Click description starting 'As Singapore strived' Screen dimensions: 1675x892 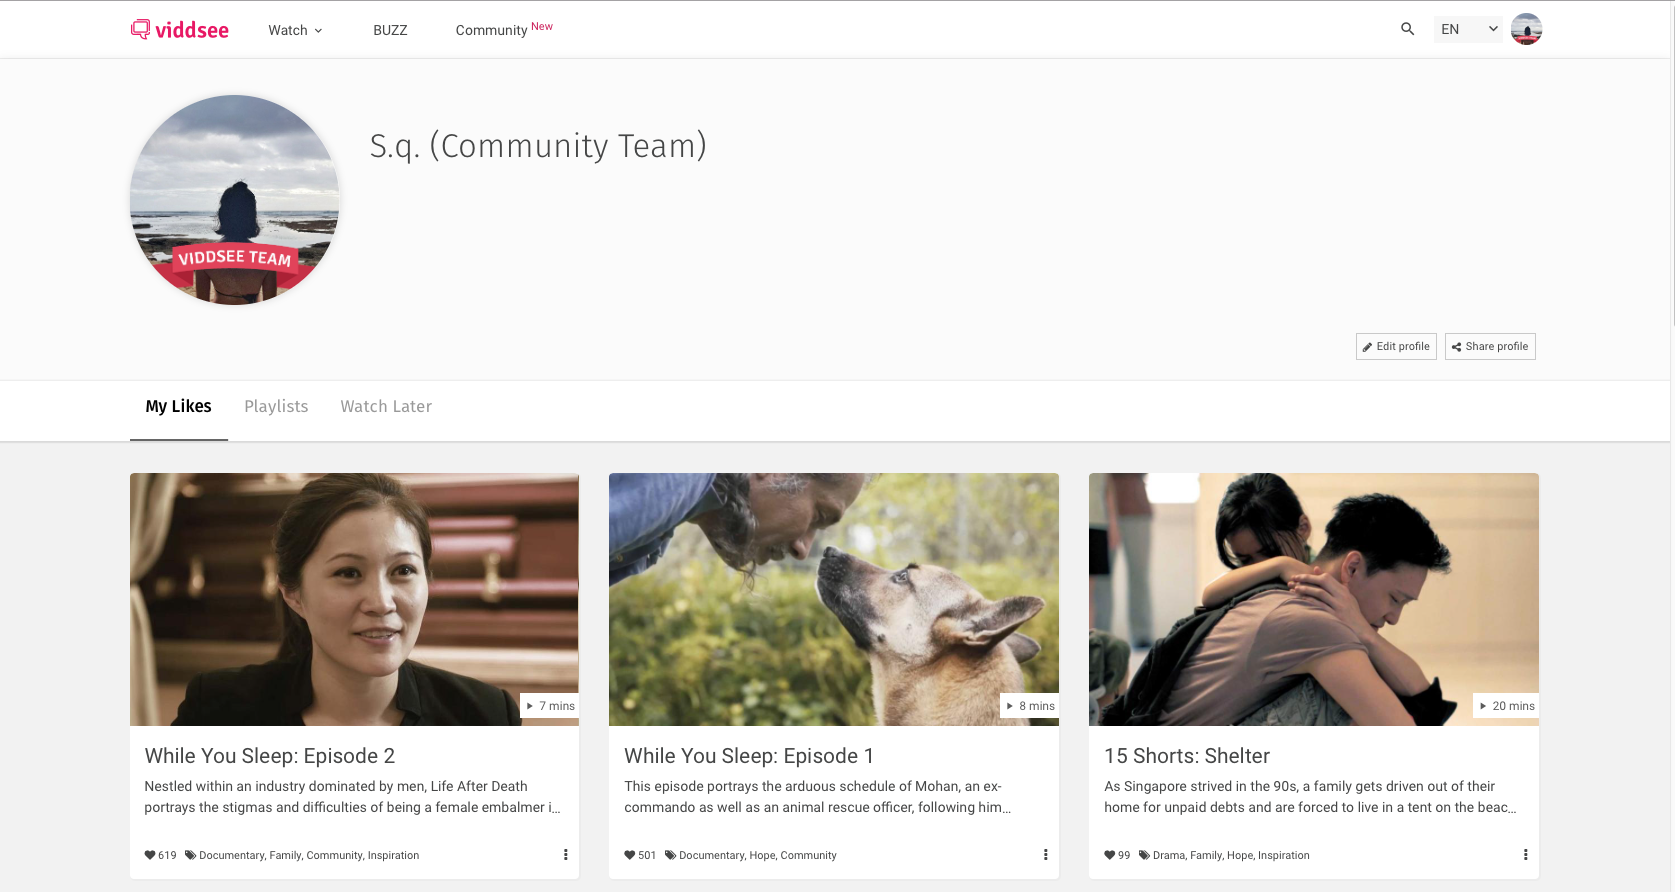[x=1310, y=797]
